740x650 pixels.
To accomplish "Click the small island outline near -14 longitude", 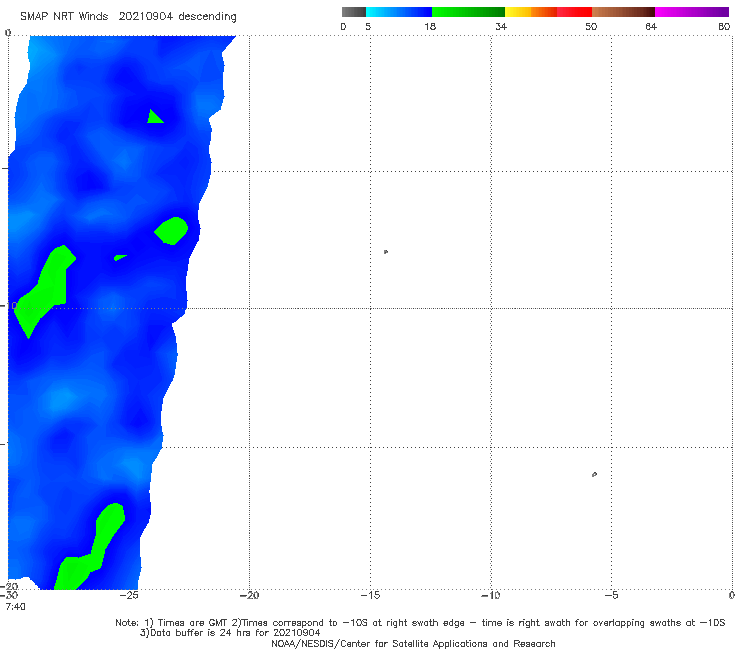I will pos(386,252).
